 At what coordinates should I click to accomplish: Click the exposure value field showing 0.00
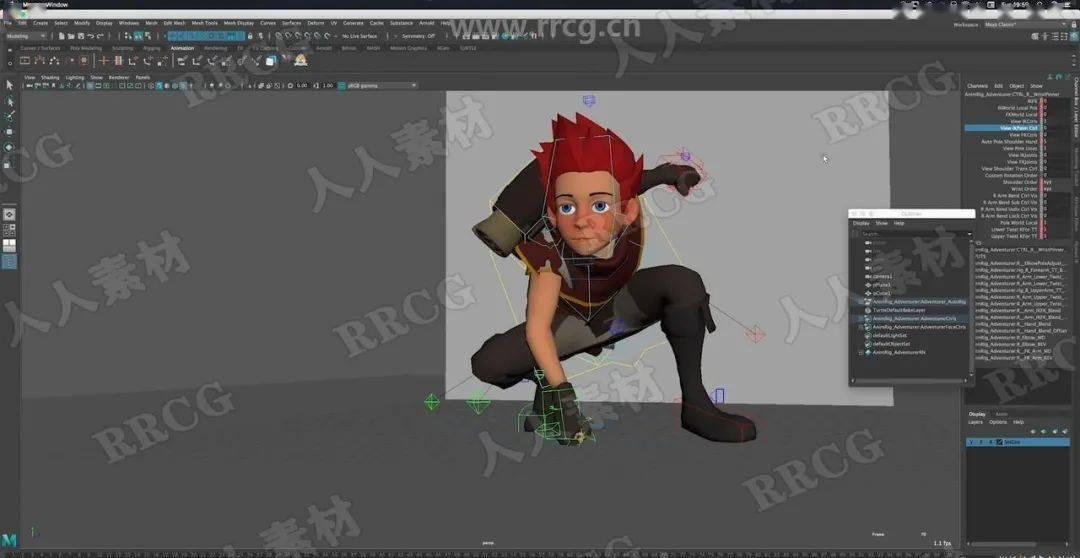[x=302, y=85]
